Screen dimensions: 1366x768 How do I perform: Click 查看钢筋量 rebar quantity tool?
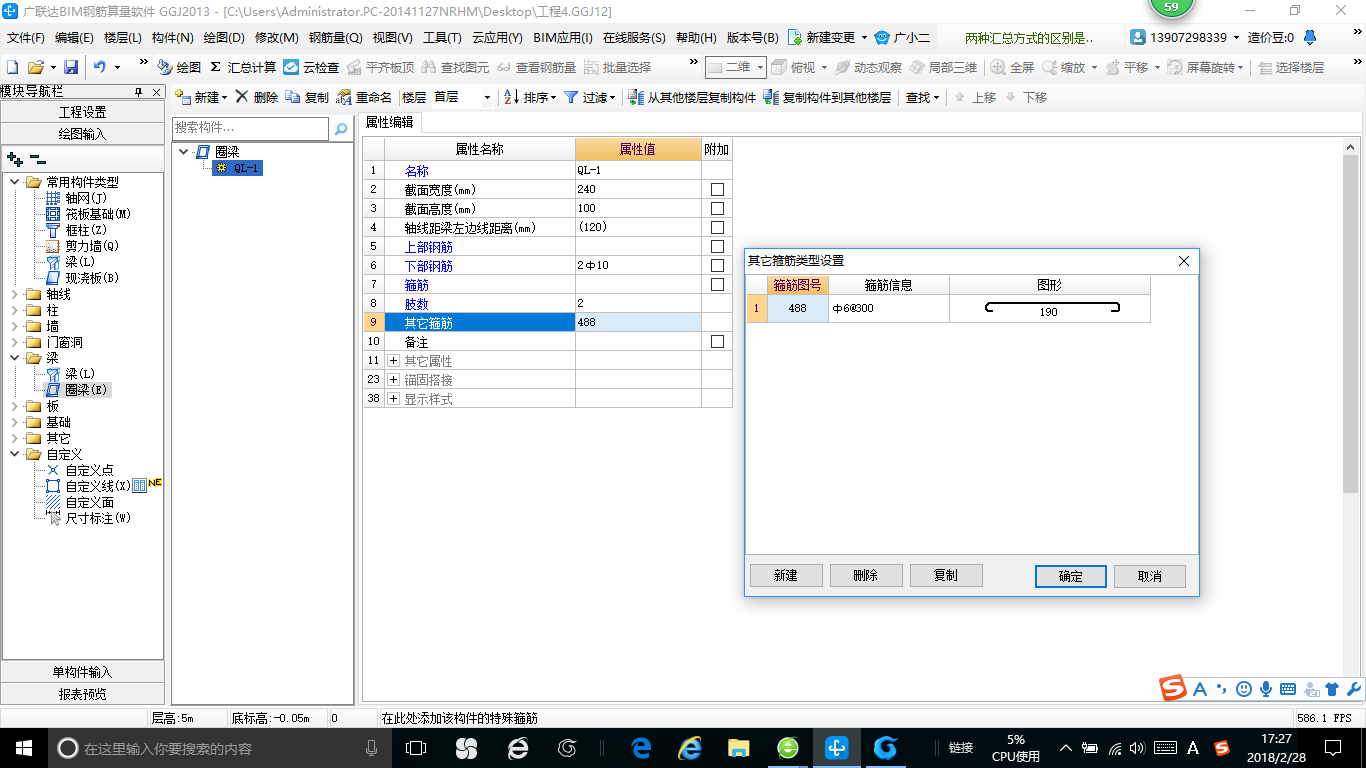click(x=536, y=67)
